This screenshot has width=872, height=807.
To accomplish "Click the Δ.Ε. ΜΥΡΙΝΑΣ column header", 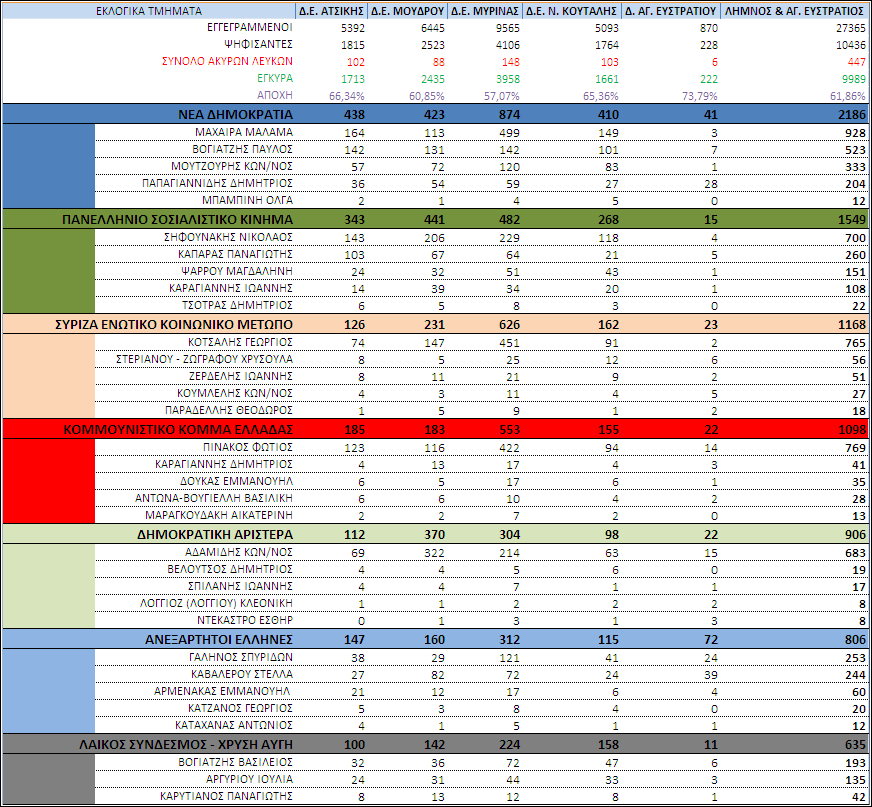I will click(x=485, y=11).
